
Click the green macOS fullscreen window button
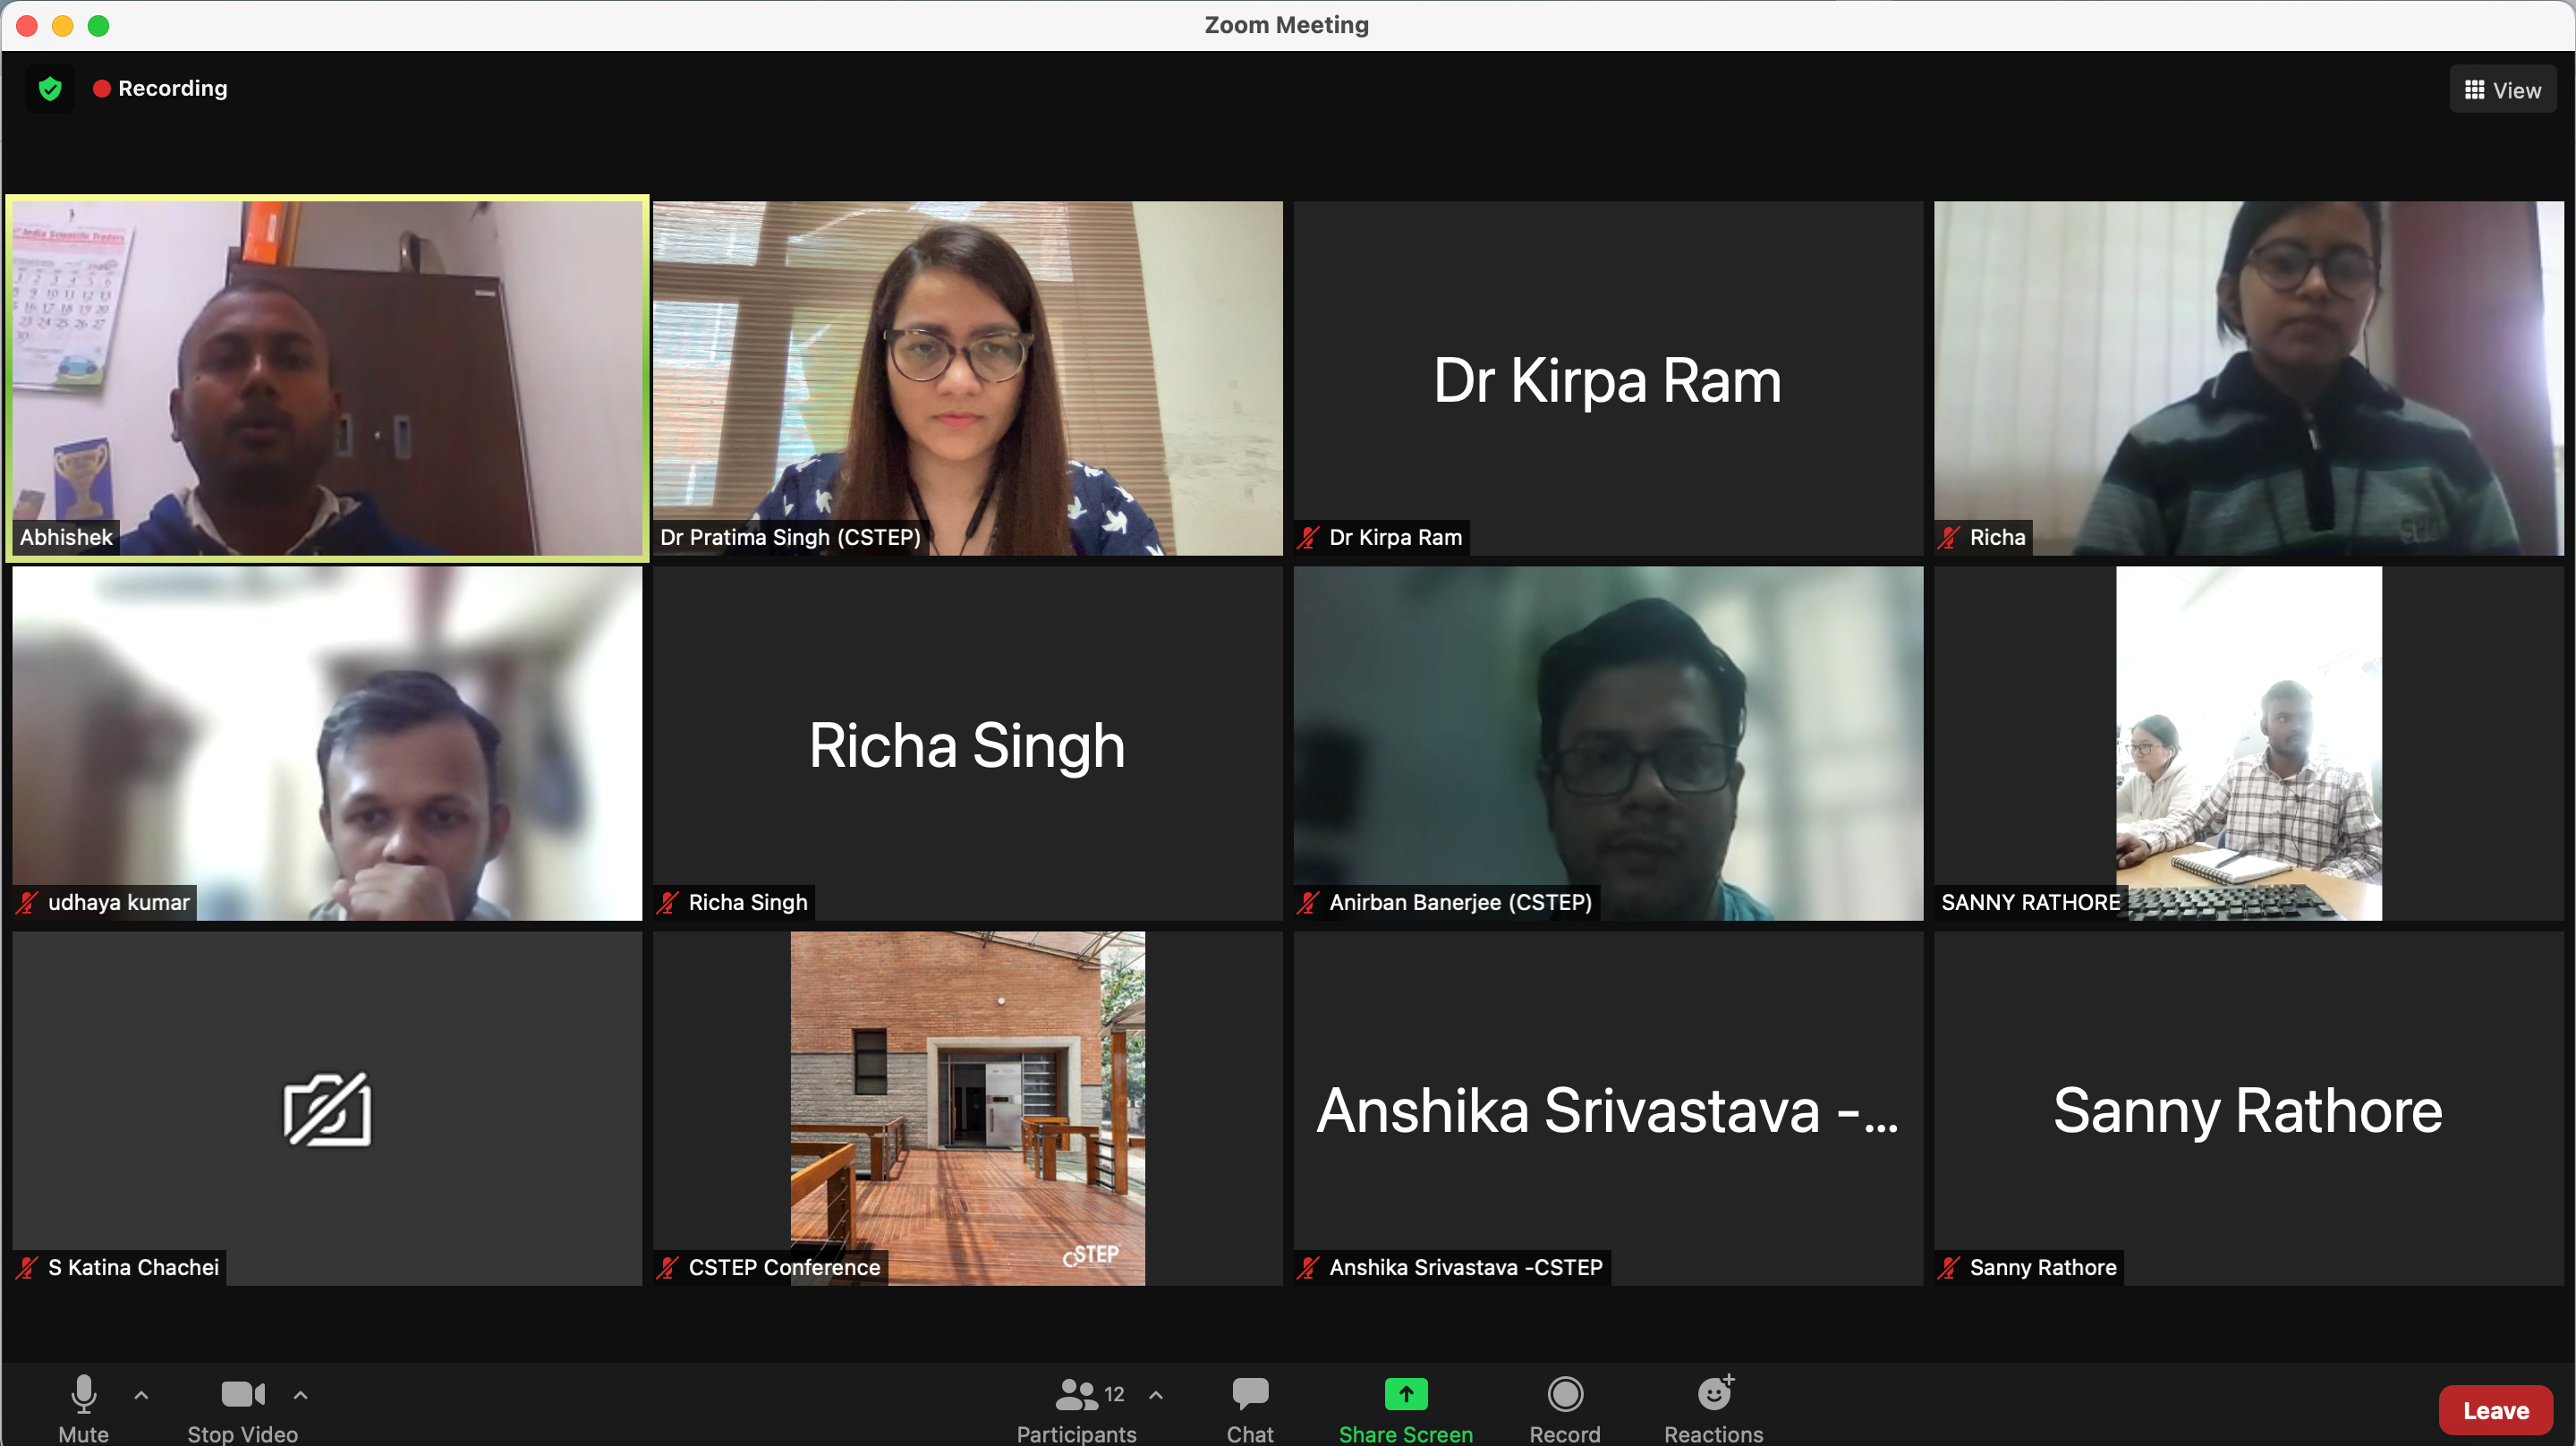point(98,25)
